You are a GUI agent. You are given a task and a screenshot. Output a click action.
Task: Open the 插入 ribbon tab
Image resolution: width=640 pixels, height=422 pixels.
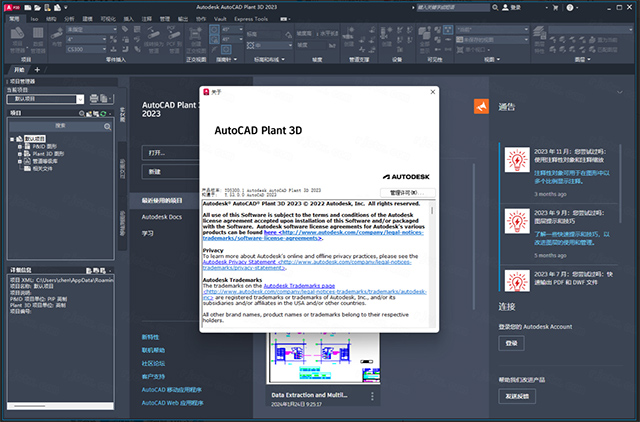(x=129, y=19)
